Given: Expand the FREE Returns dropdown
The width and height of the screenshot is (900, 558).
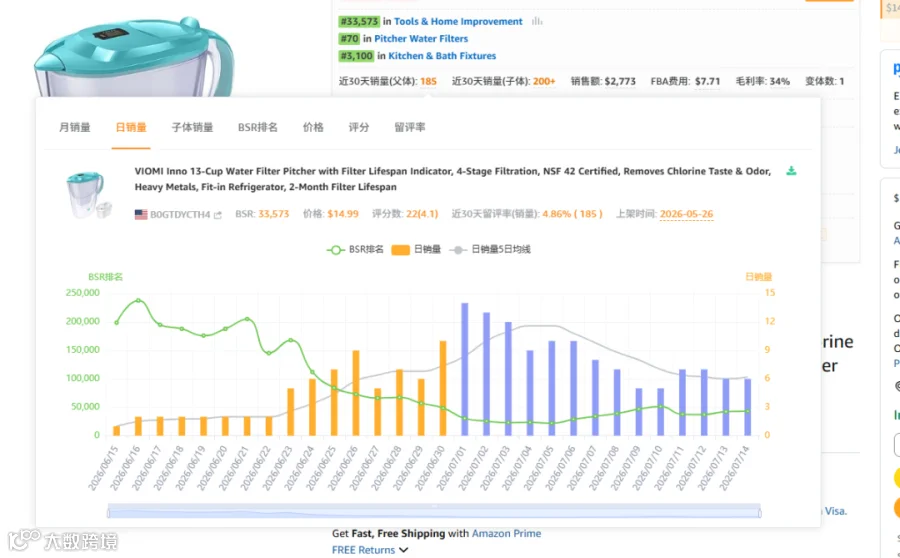Looking at the screenshot, I should [370, 550].
